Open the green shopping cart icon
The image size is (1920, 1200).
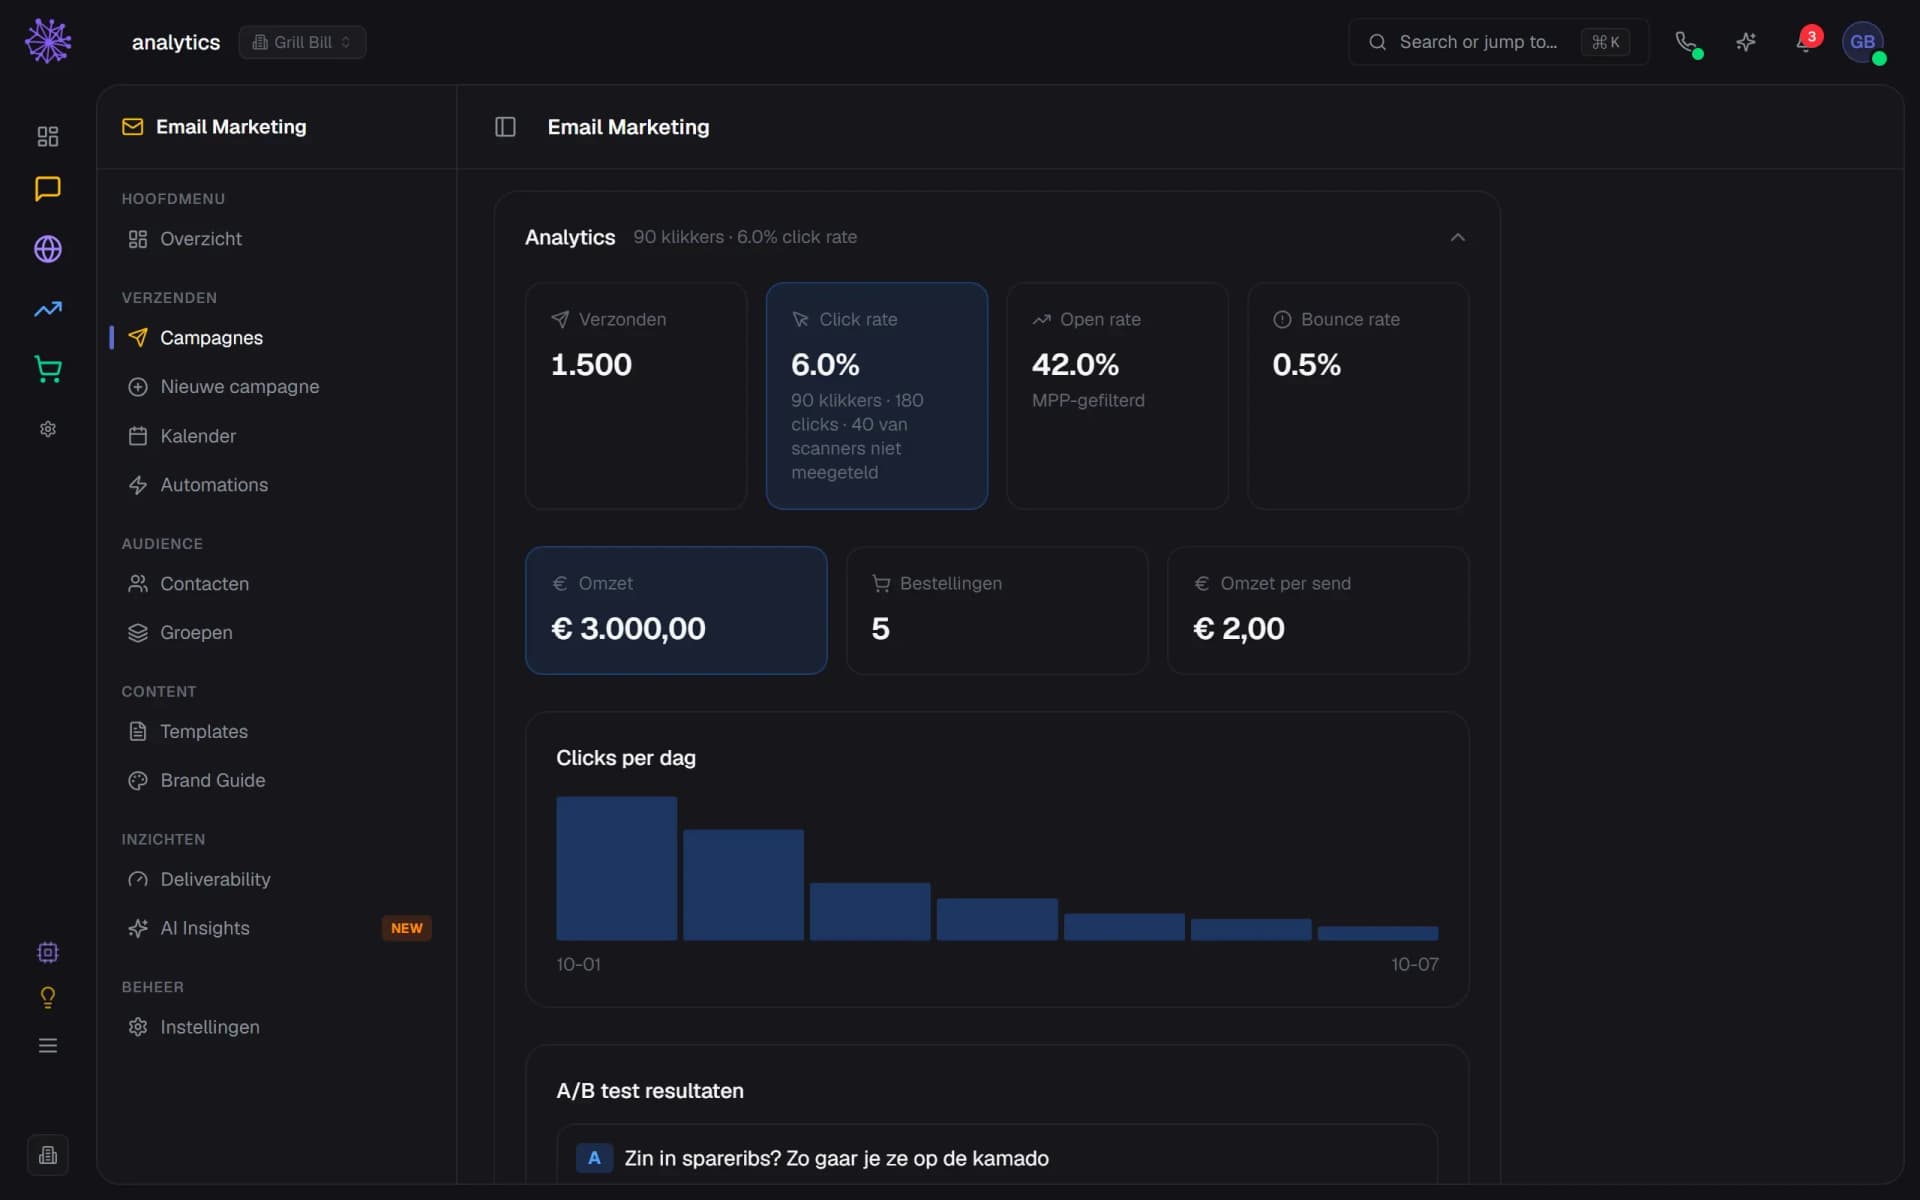(x=48, y=369)
